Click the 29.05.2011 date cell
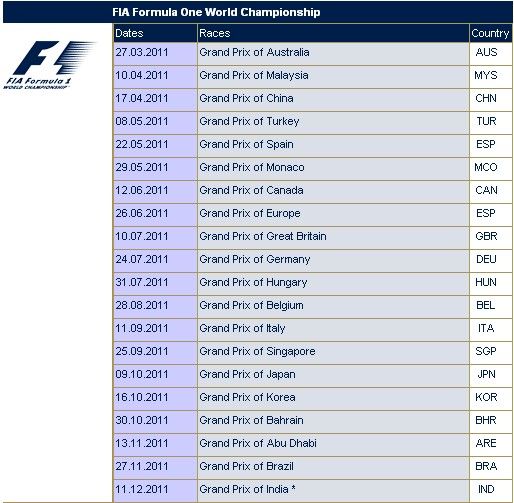 (142, 167)
